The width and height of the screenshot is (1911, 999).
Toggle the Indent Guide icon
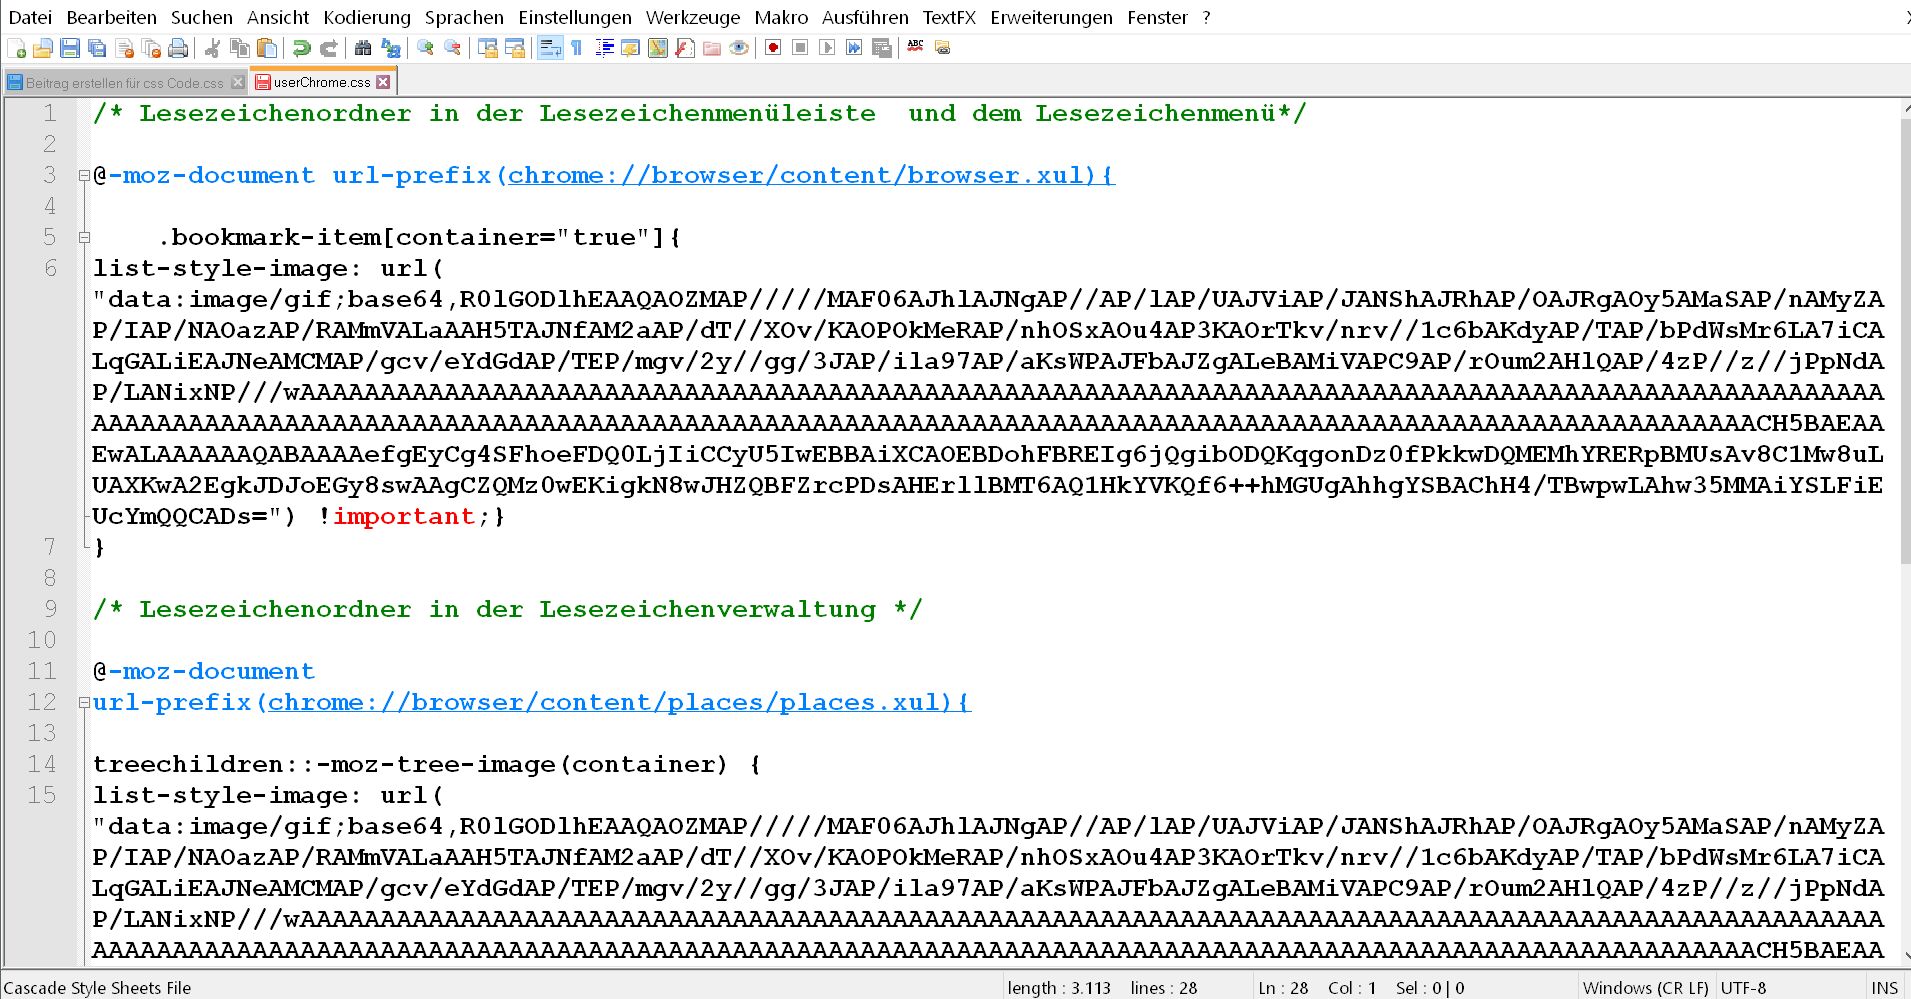point(604,48)
